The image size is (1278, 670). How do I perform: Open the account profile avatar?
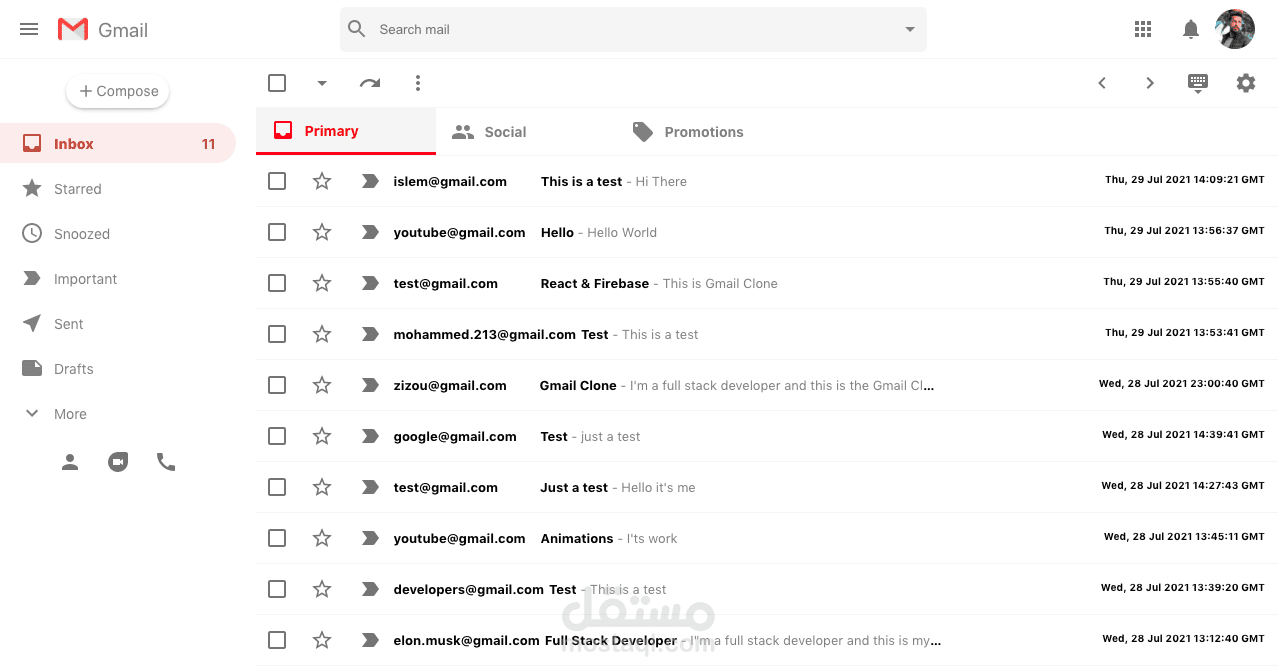point(1235,29)
